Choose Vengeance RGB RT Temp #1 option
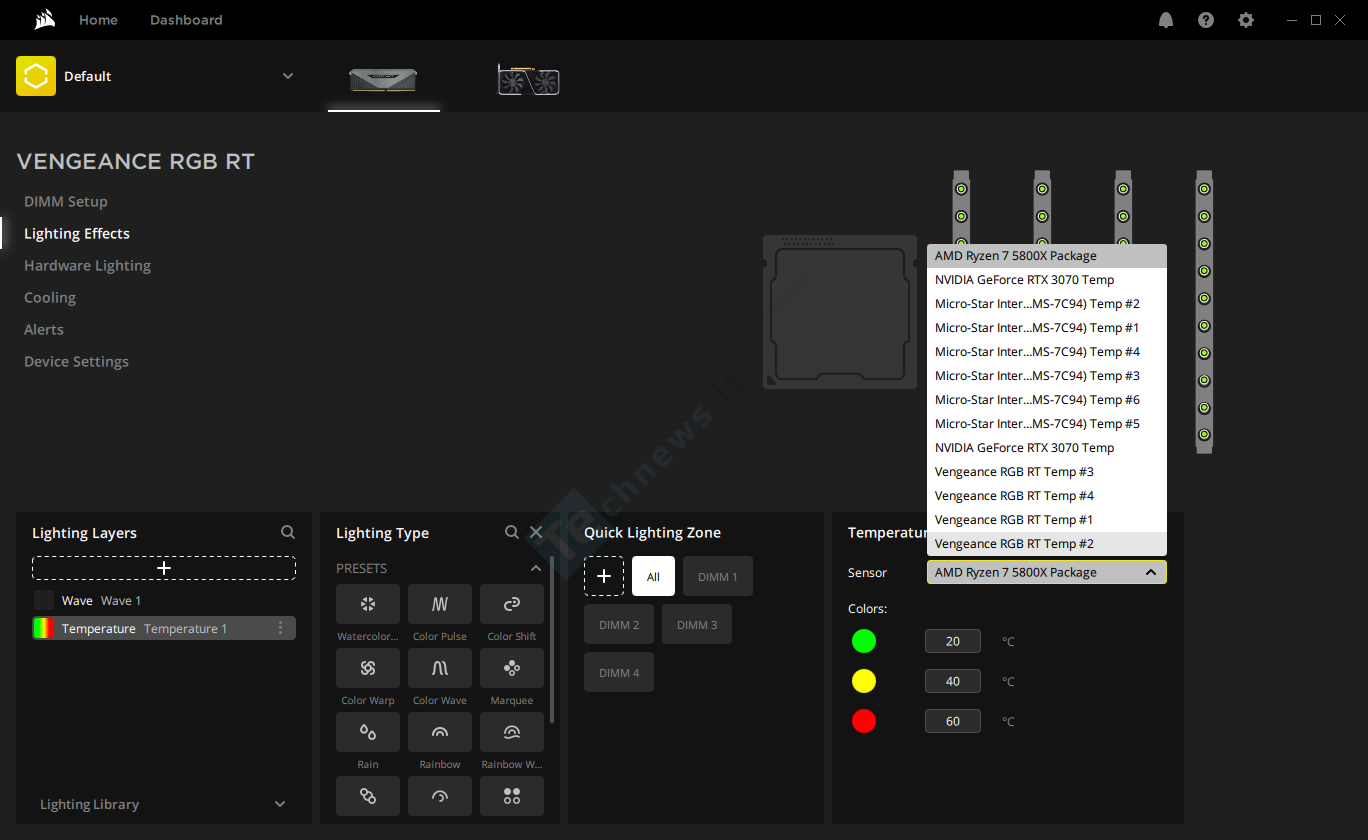The image size is (1368, 840). pos(1047,520)
